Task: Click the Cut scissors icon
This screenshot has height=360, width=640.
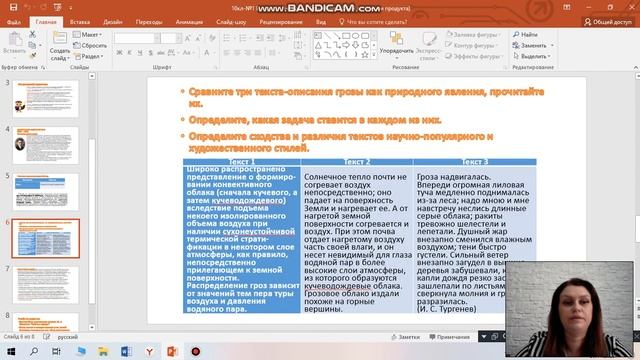Action: (x=33, y=35)
